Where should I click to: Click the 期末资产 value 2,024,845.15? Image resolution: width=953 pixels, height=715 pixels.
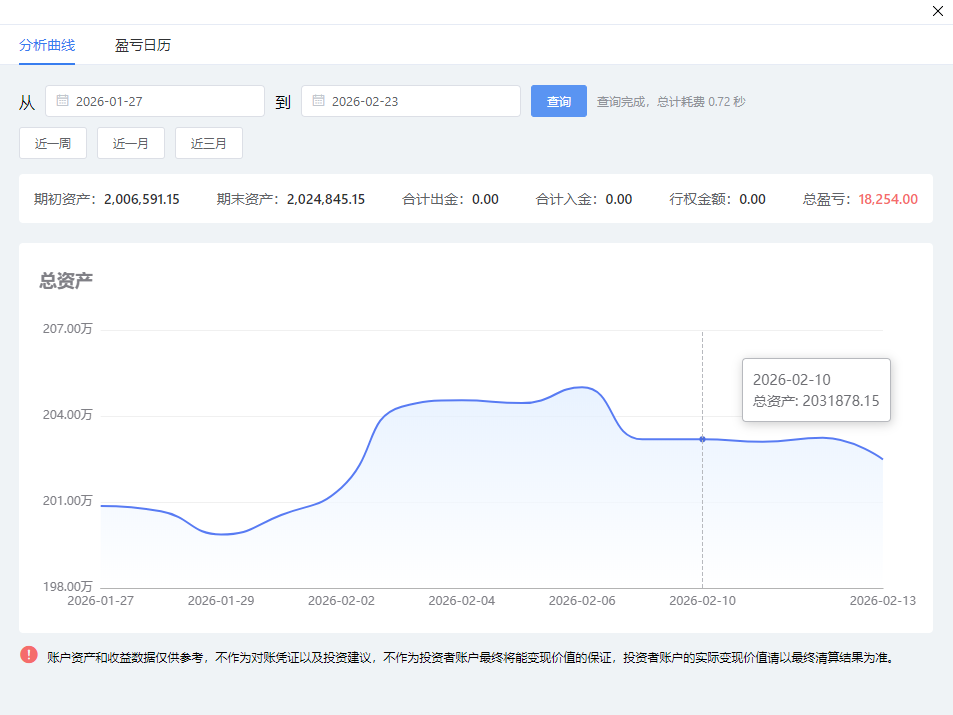click(325, 199)
